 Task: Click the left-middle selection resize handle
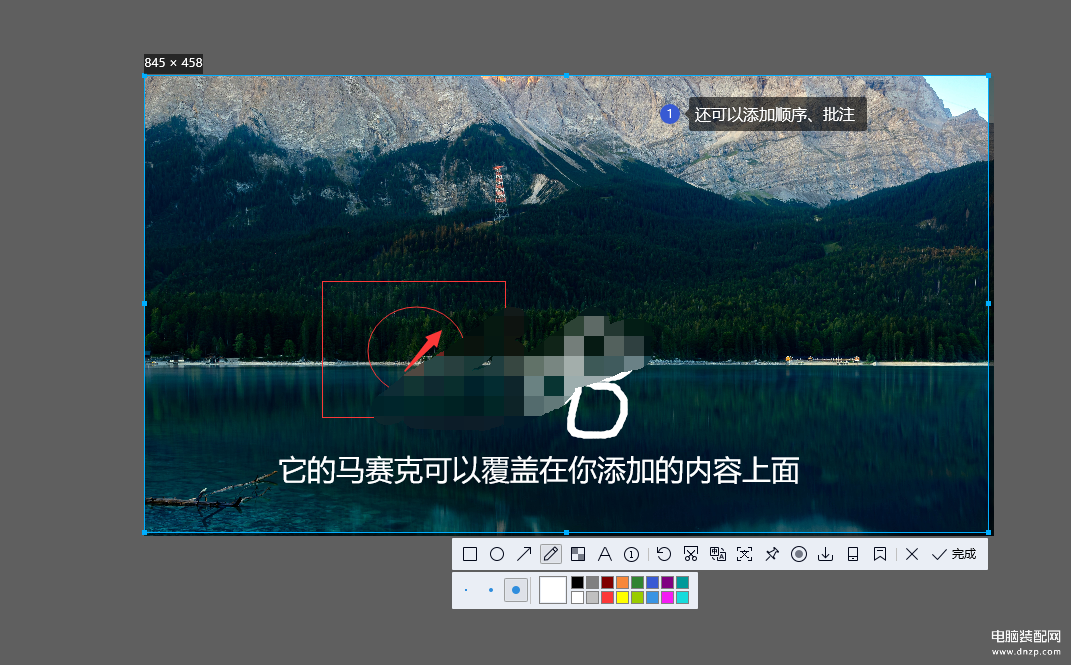145,304
